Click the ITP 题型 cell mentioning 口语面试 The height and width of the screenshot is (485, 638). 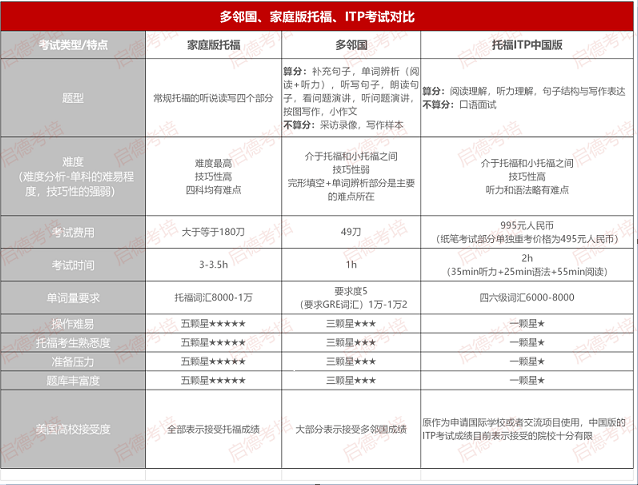[x=527, y=98]
